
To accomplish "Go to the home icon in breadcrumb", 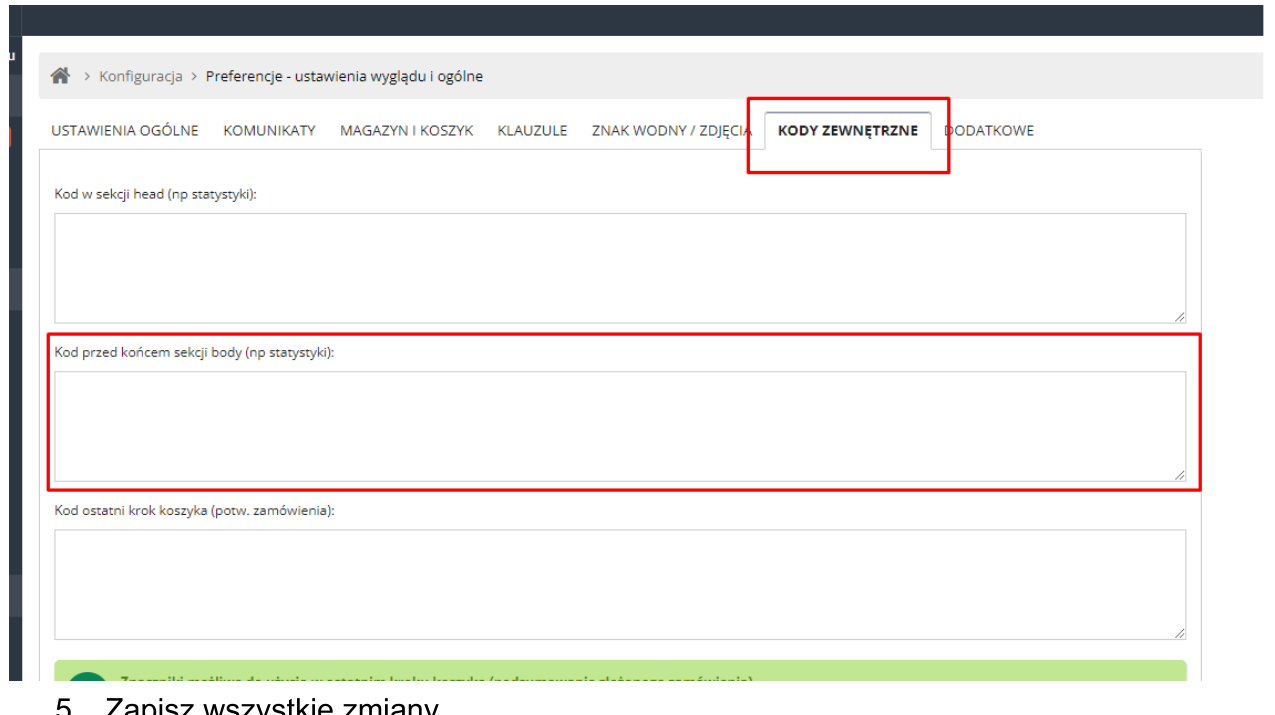I will tap(60, 76).
